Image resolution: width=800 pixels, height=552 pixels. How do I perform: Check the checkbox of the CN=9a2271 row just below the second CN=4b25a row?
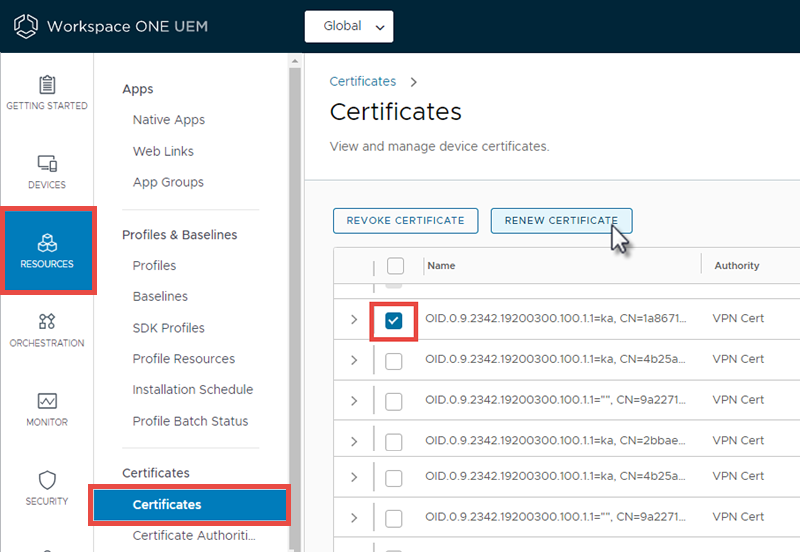(393, 519)
